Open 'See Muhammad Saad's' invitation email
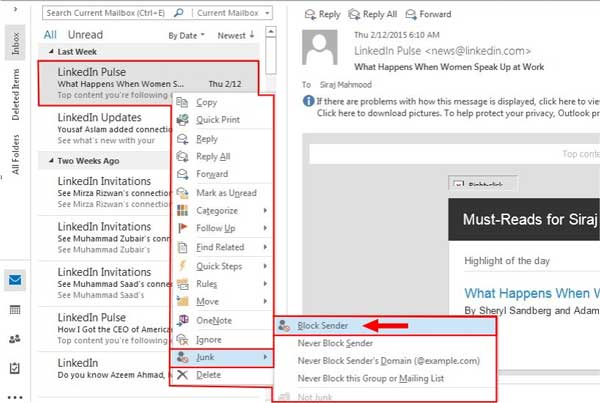This screenshot has width=600, height=403. (x=105, y=284)
